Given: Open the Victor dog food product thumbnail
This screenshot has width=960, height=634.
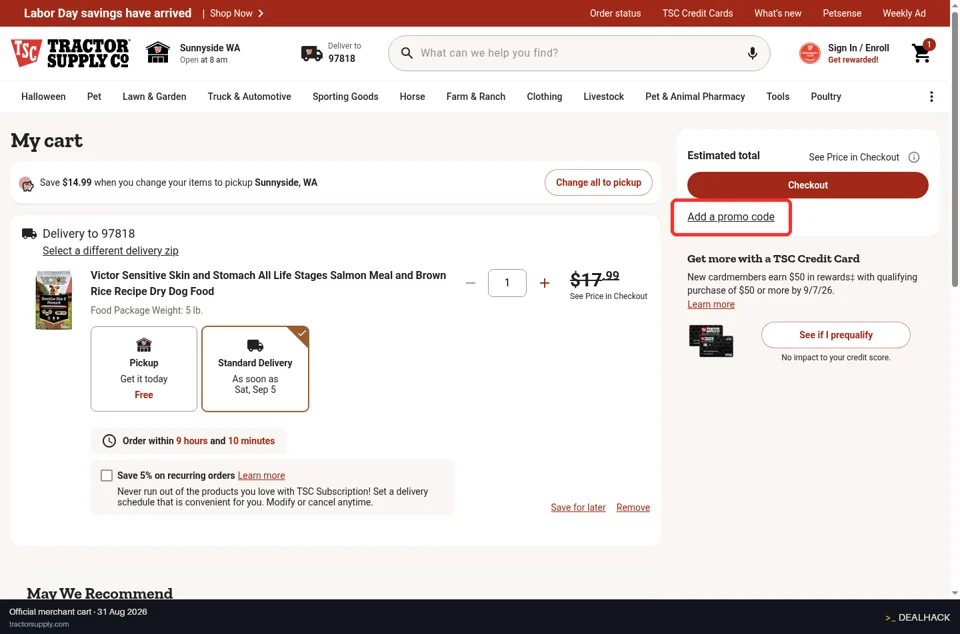Looking at the screenshot, I should pos(54,300).
